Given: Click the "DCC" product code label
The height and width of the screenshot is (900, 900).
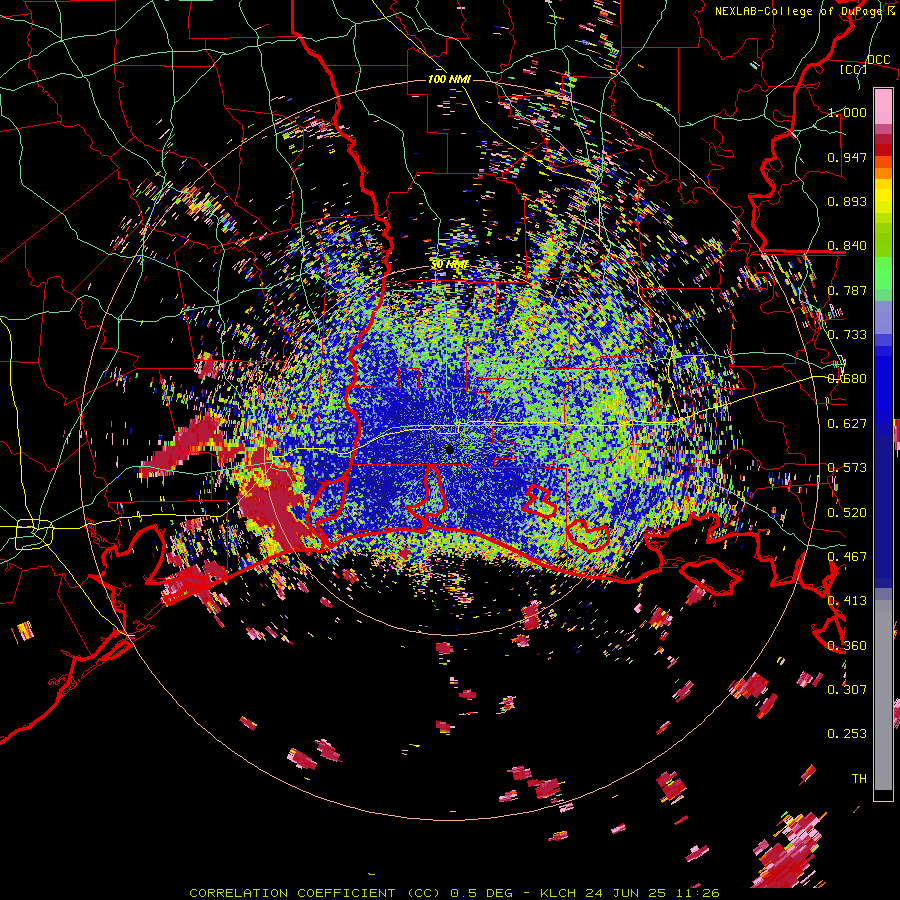Looking at the screenshot, I should coord(878,60).
